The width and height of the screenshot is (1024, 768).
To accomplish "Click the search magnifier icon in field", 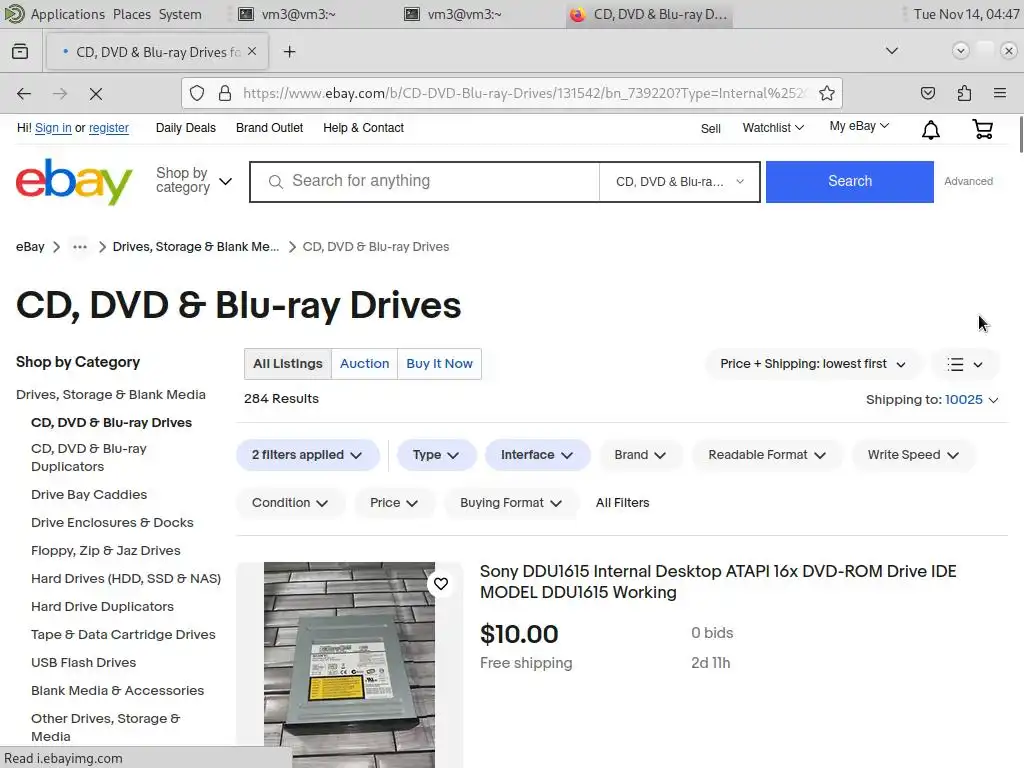I will 276,182.
